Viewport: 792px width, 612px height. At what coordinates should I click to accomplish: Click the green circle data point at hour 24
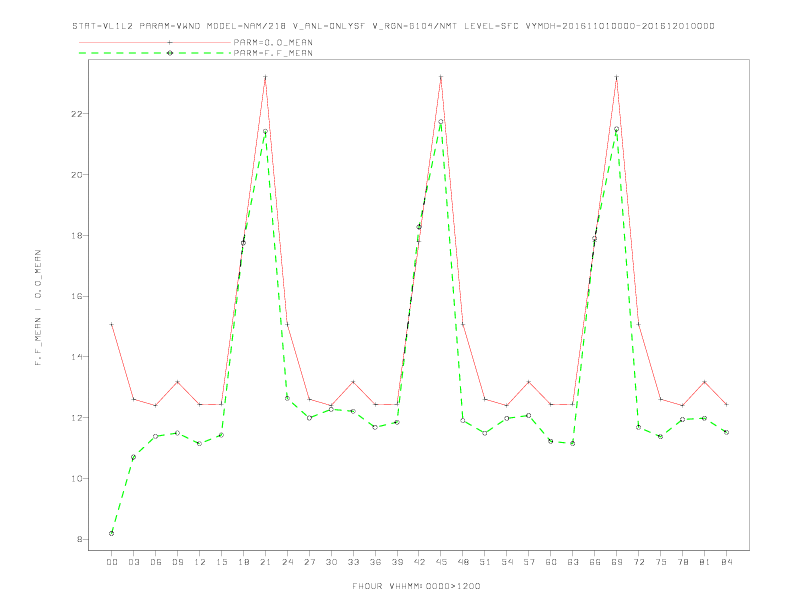[287, 398]
